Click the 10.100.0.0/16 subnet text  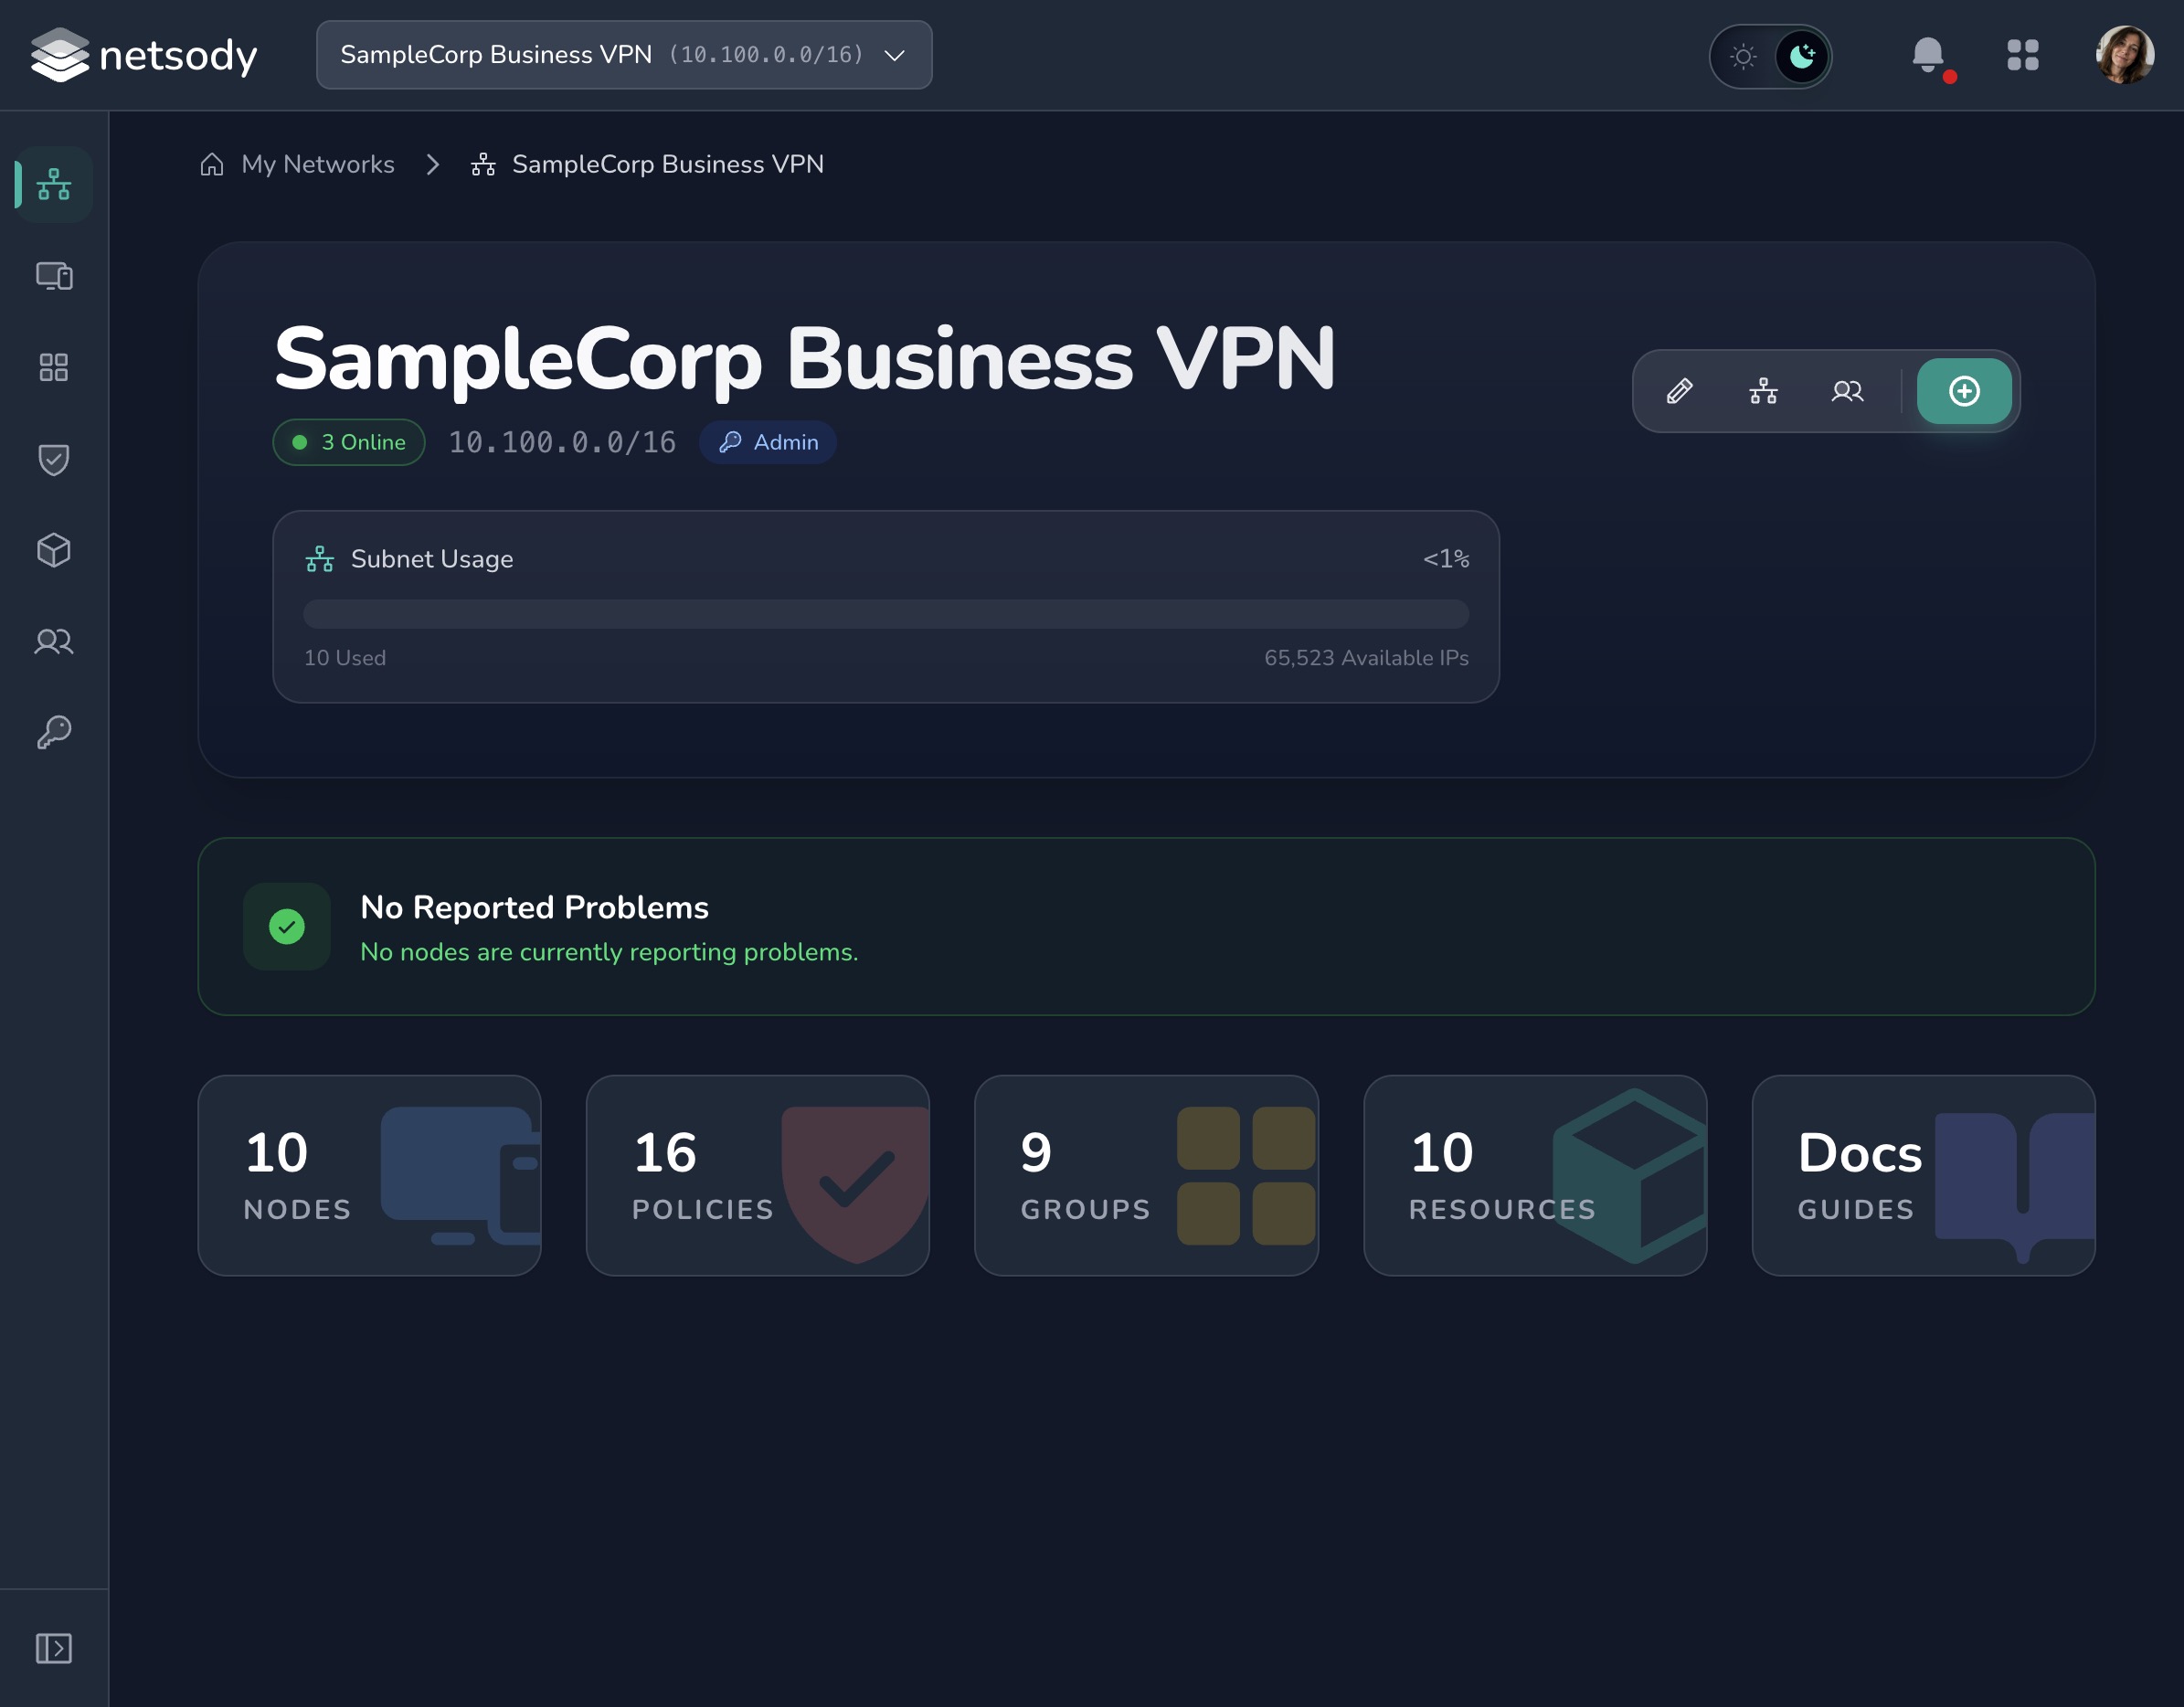coord(562,442)
